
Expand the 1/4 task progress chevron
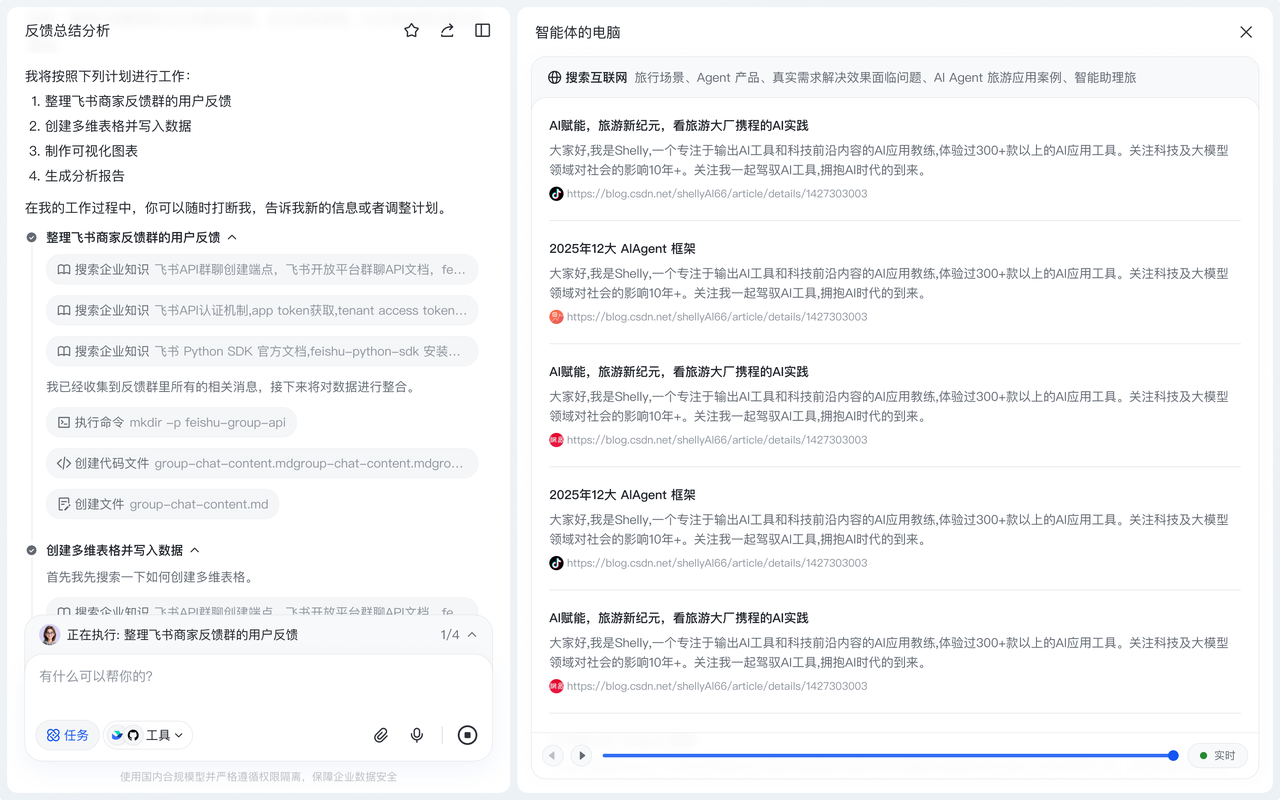click(472, 635)
